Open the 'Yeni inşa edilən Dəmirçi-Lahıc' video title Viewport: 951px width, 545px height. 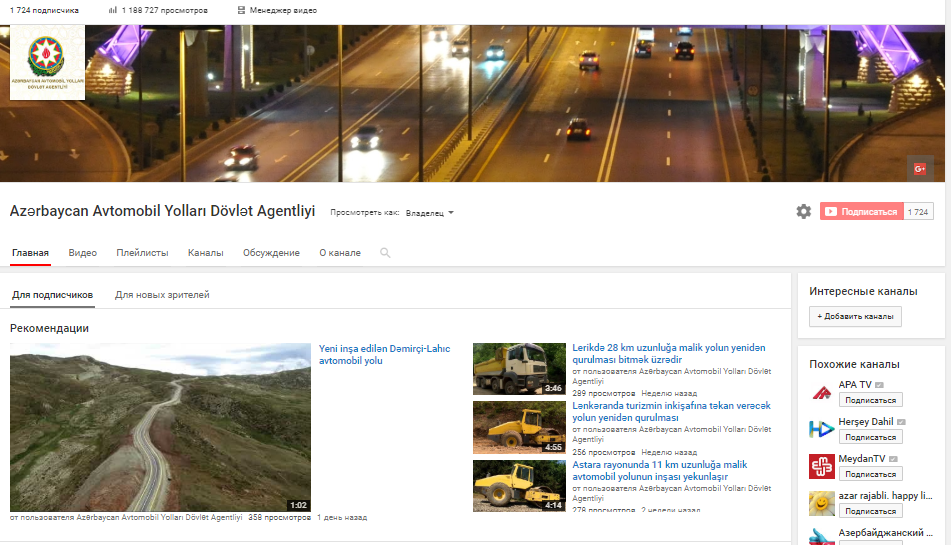pos(384,354)
